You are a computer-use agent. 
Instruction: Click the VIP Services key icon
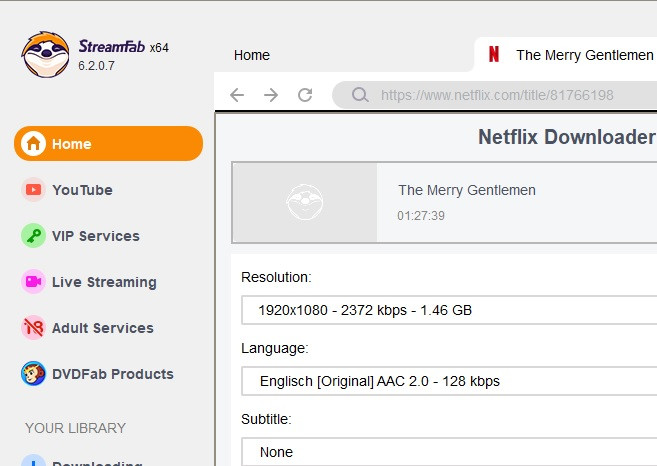coord(34,236)
